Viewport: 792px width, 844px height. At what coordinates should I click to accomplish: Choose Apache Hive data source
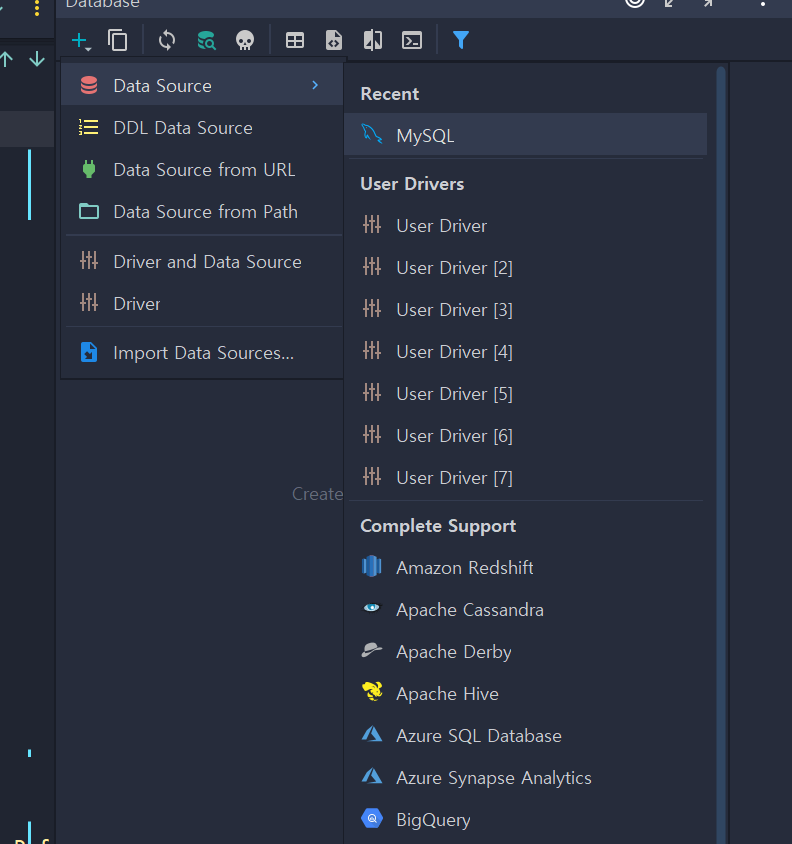[x=525, y=693]
